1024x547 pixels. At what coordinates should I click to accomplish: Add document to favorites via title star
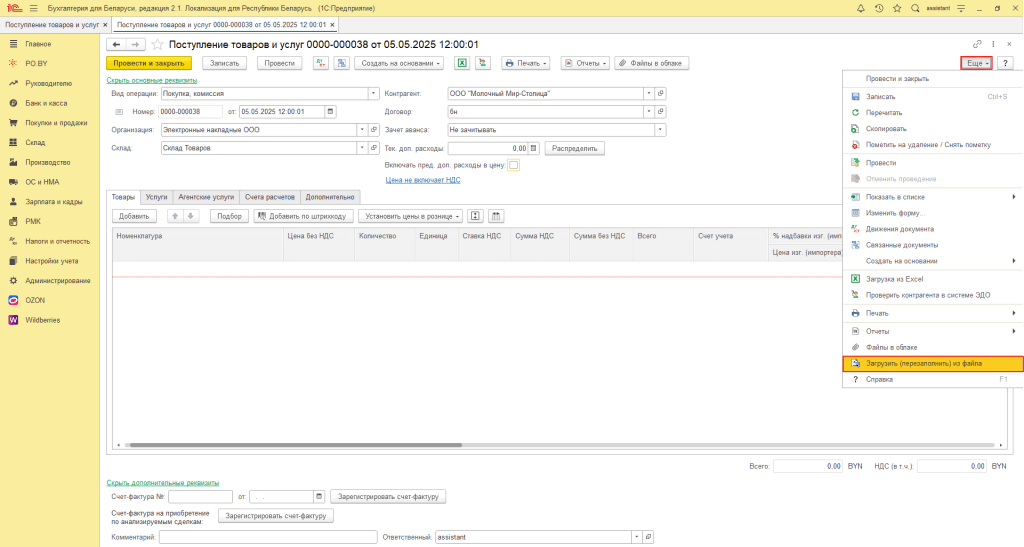pyautogui.click(x=157, y=44)
